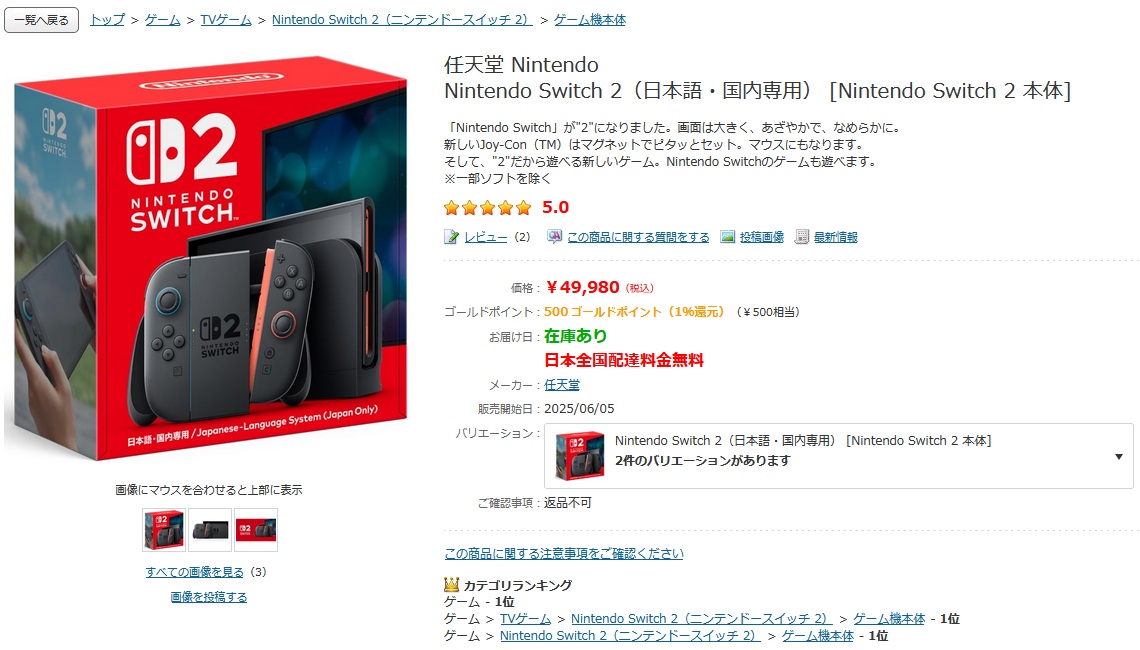
Task: Expand the variation dropdown arrow
Action: [1119, 457]
